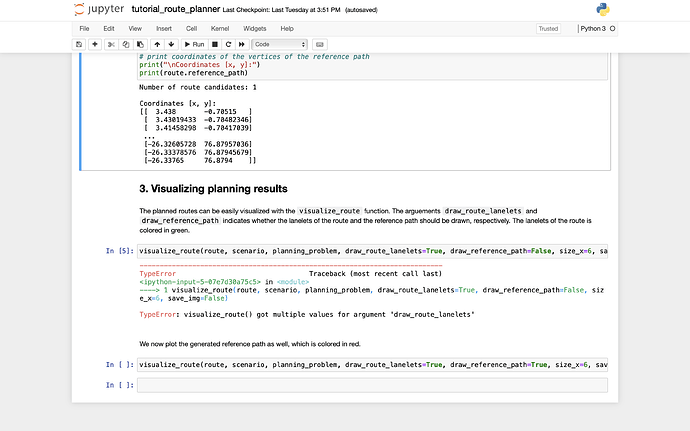Move selected cell up
The image size is (690, 431).
pos(157,45)
